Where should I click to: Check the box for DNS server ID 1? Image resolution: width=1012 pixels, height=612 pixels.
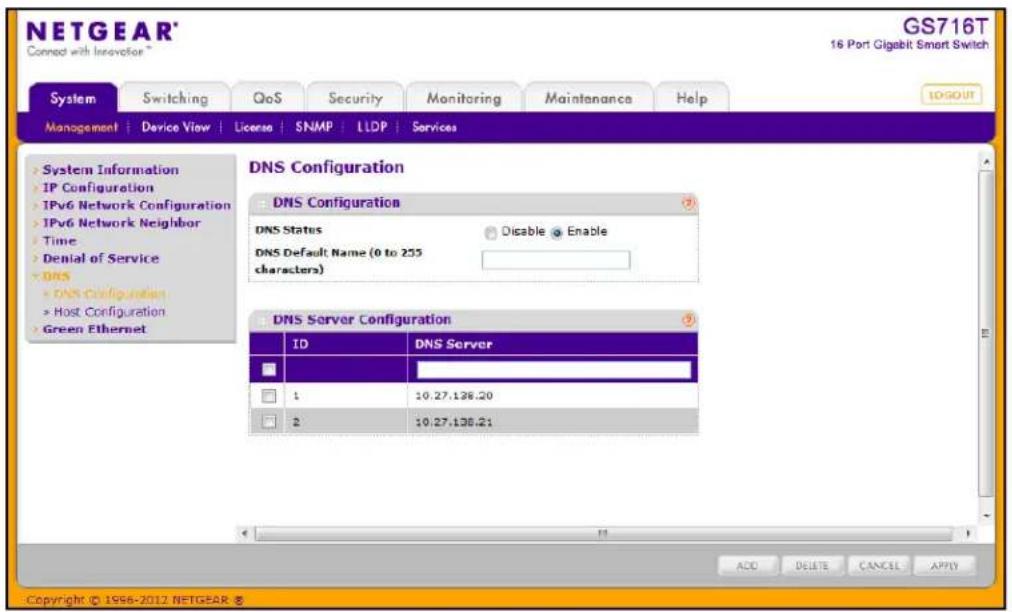[268, 396]
